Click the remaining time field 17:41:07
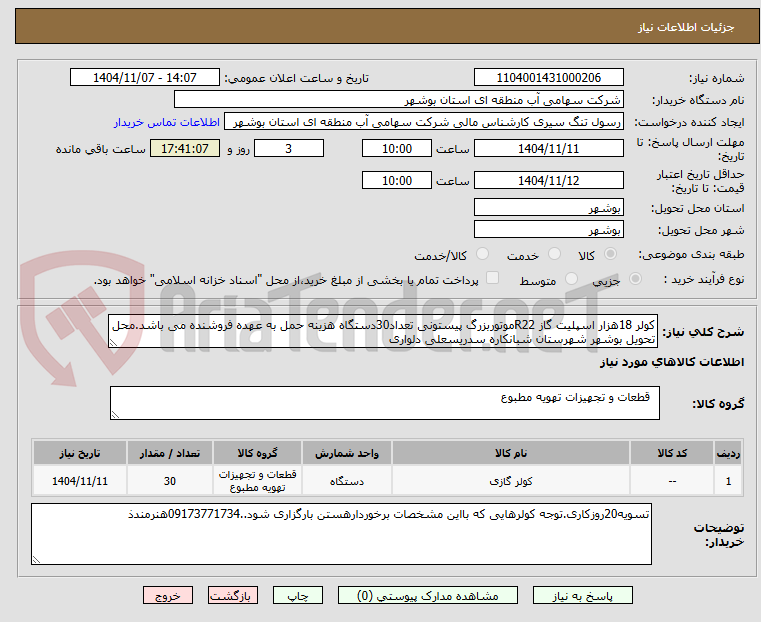The image size is (761, 622). [185, 148]
